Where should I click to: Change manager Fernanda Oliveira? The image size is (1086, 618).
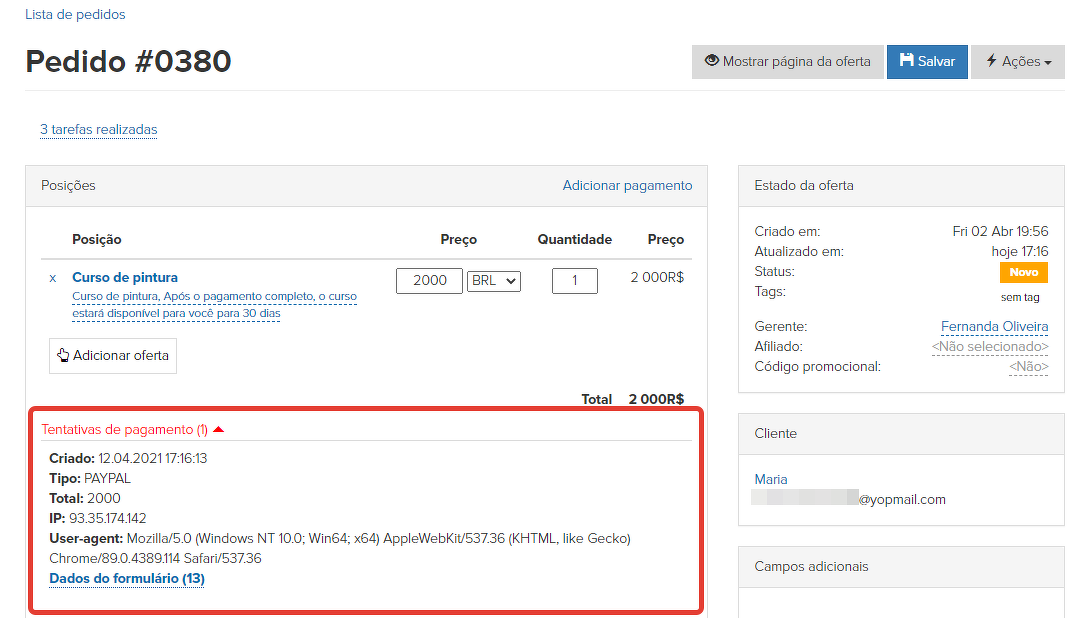994,327
